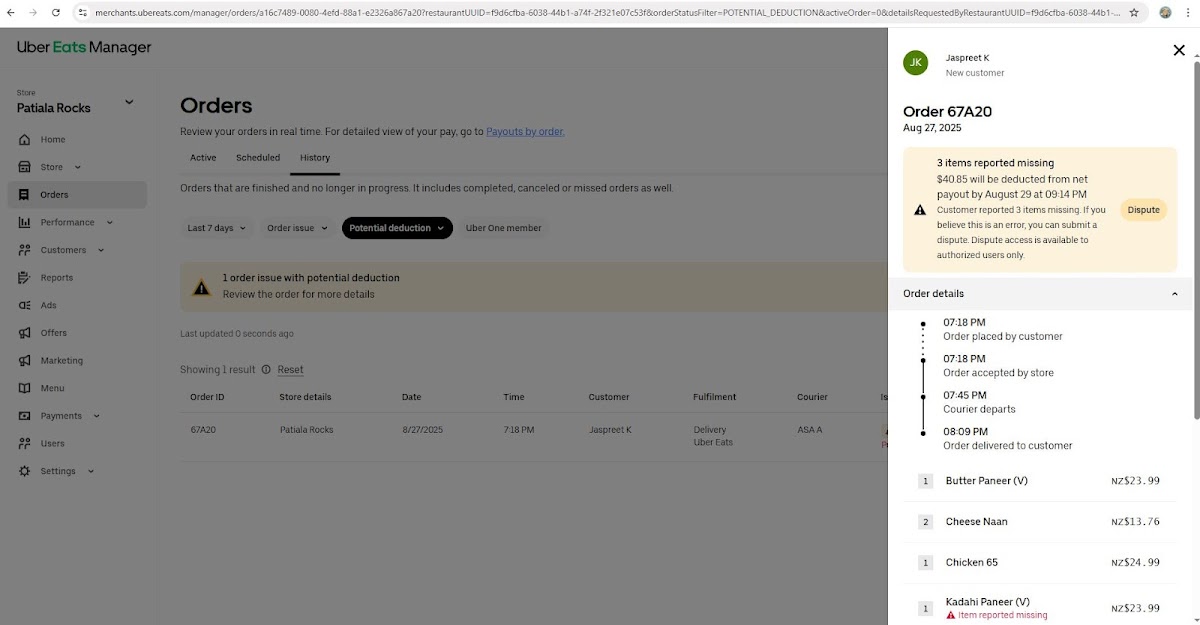The height and width of the screenshot is (625, 1200).
Task: Click the Orders receipt icon in sidebar
Action: tap(24, 195)
